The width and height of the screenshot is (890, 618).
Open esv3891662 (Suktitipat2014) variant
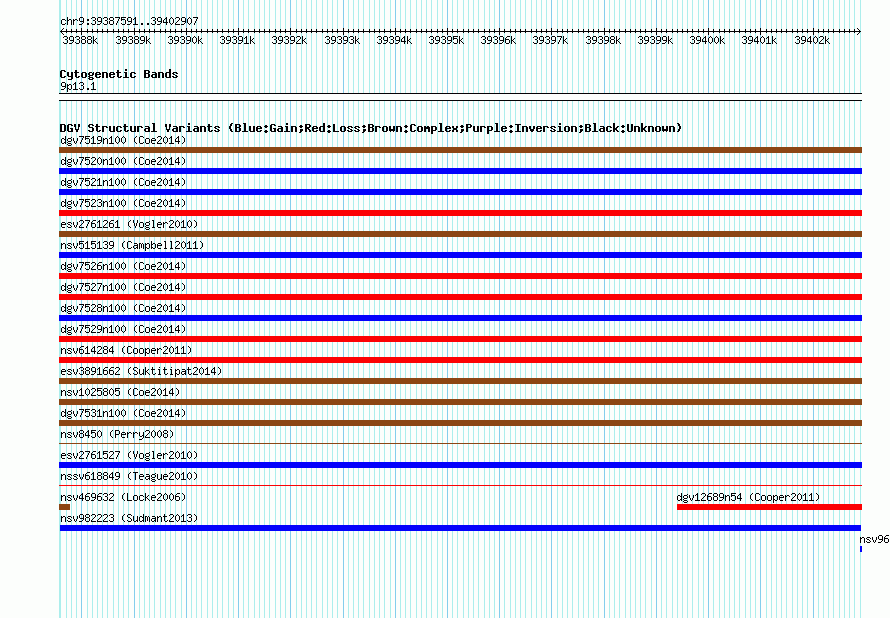[141, 371]
